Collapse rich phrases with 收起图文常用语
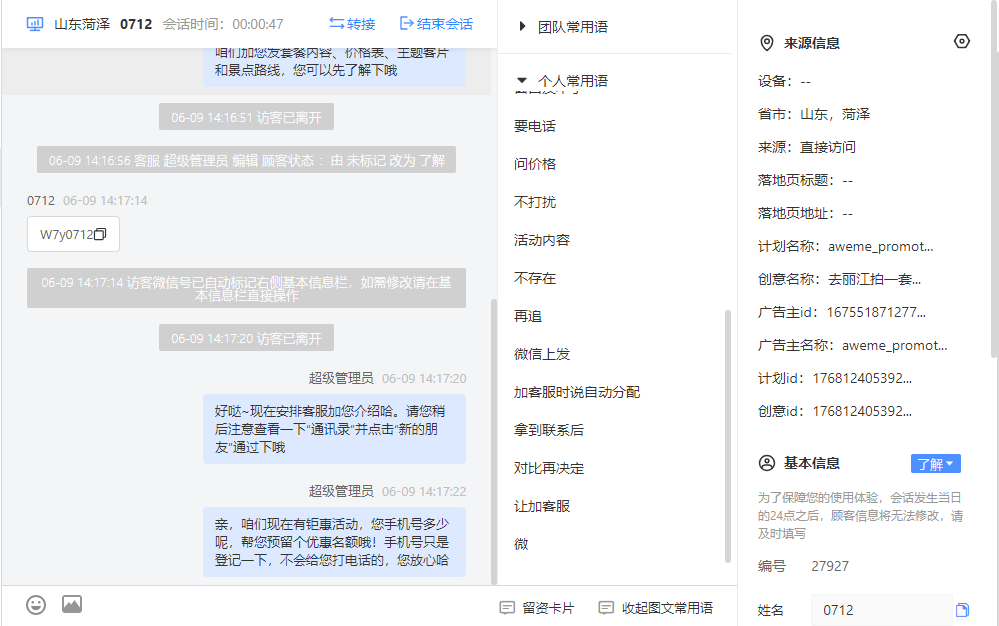Viewport: 999px width, 626px height. (x=656, y=608)
